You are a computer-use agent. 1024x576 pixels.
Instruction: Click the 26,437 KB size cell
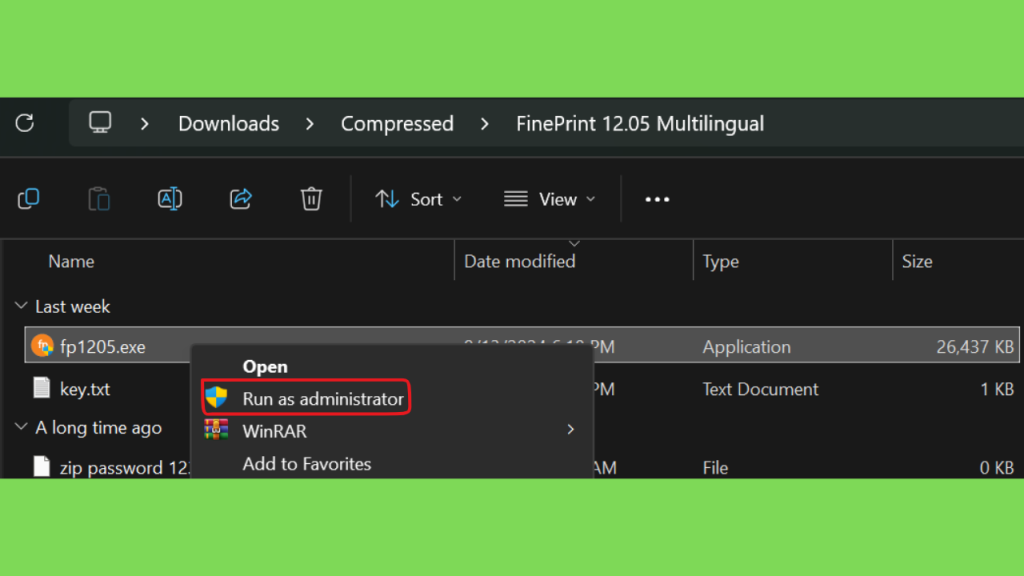click(x=975, y=347)
